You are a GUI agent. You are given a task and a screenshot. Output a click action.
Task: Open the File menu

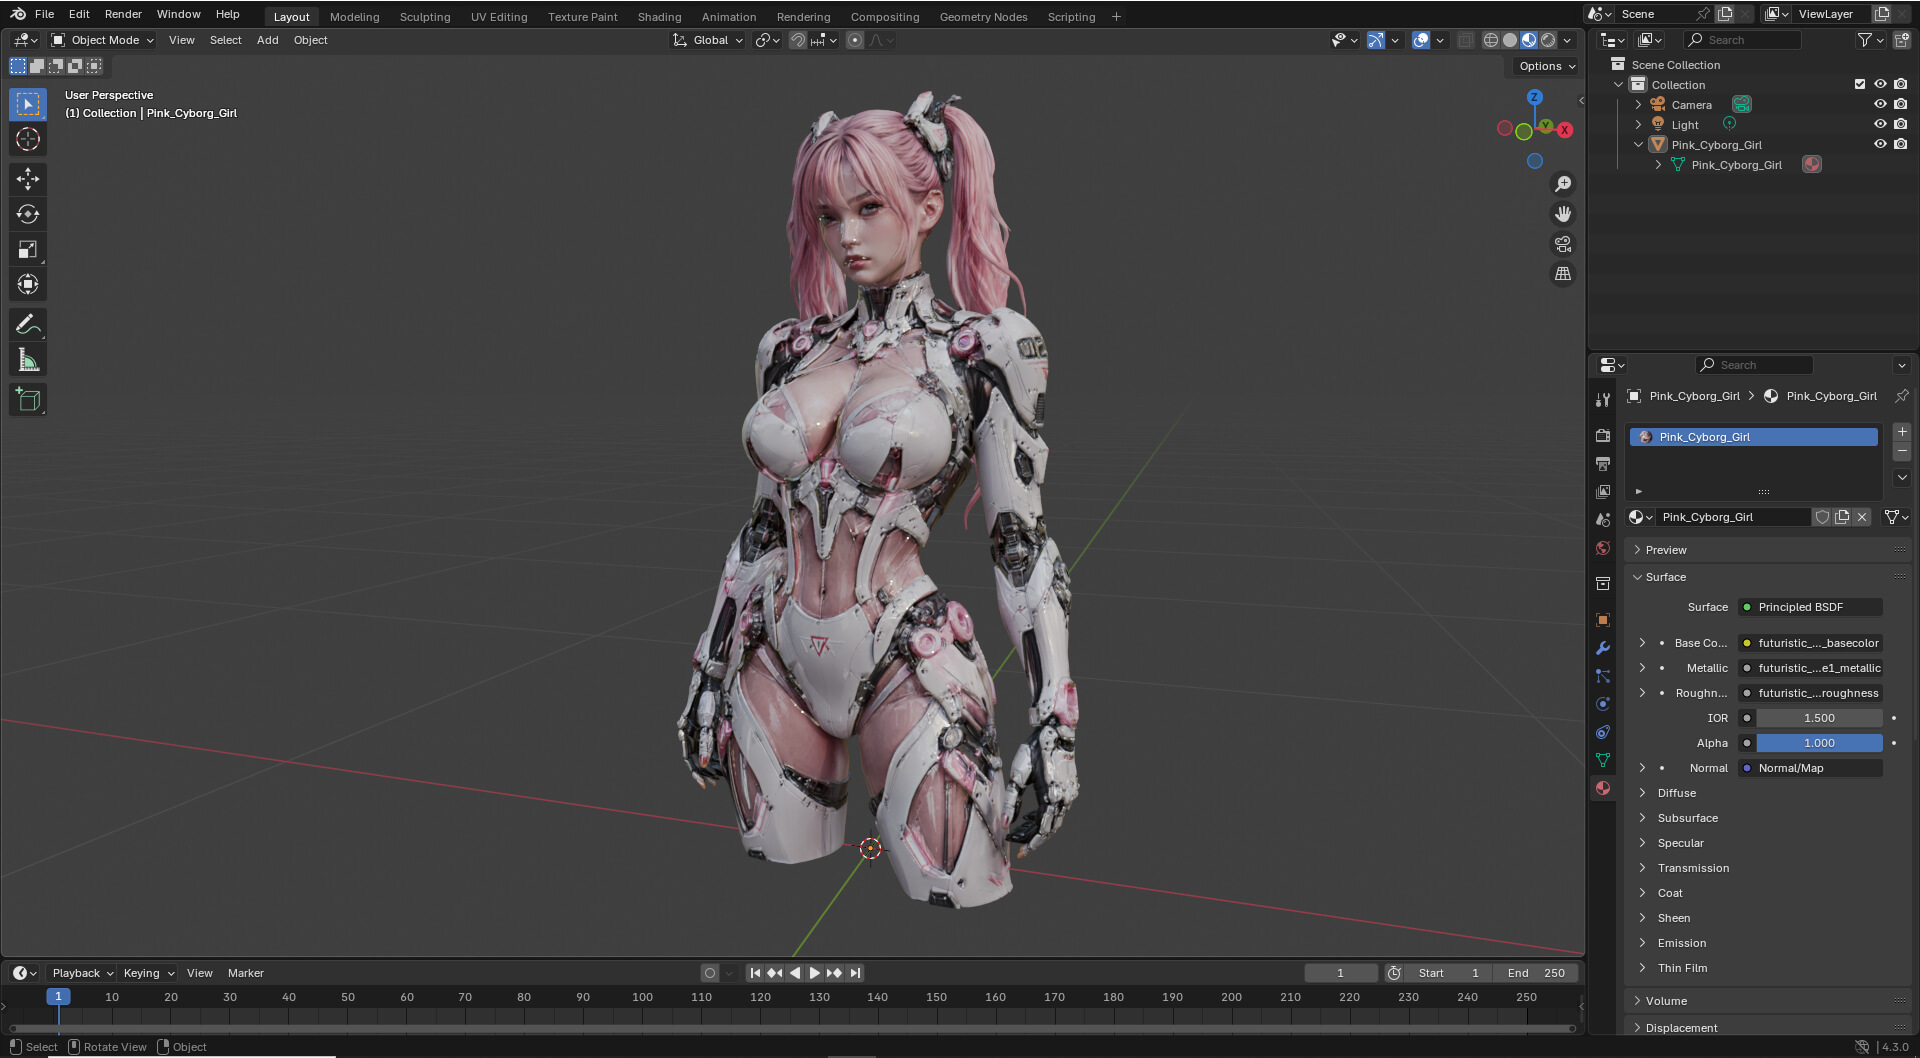pyautogui.click(x=44, y=14)
